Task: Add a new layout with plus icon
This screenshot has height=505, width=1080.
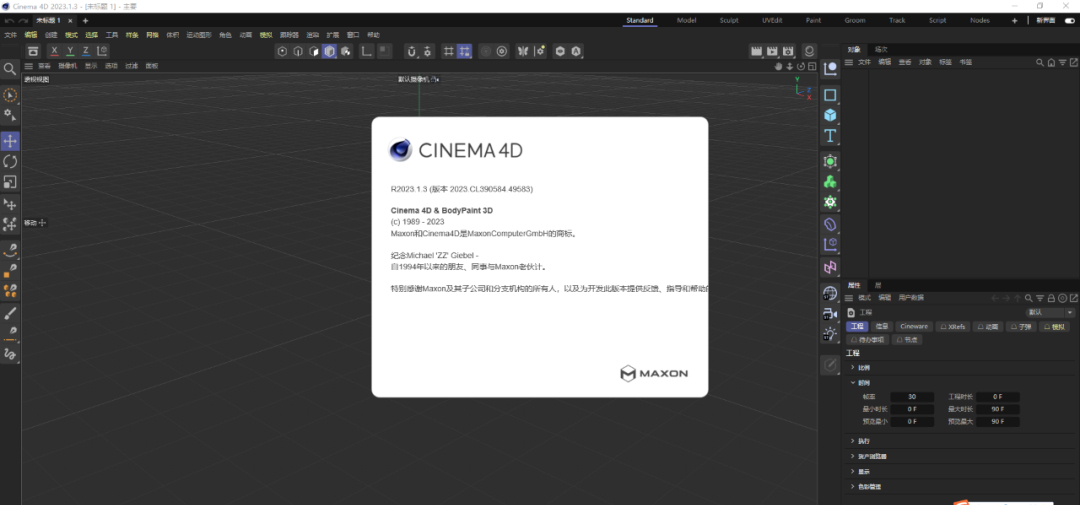Action: (1014, 20)
